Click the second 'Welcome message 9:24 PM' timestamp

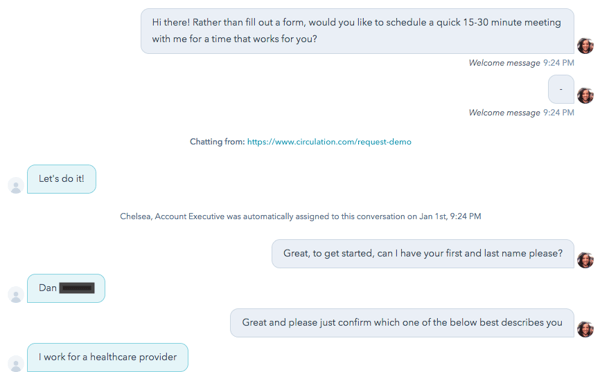(x=521, y=113)
